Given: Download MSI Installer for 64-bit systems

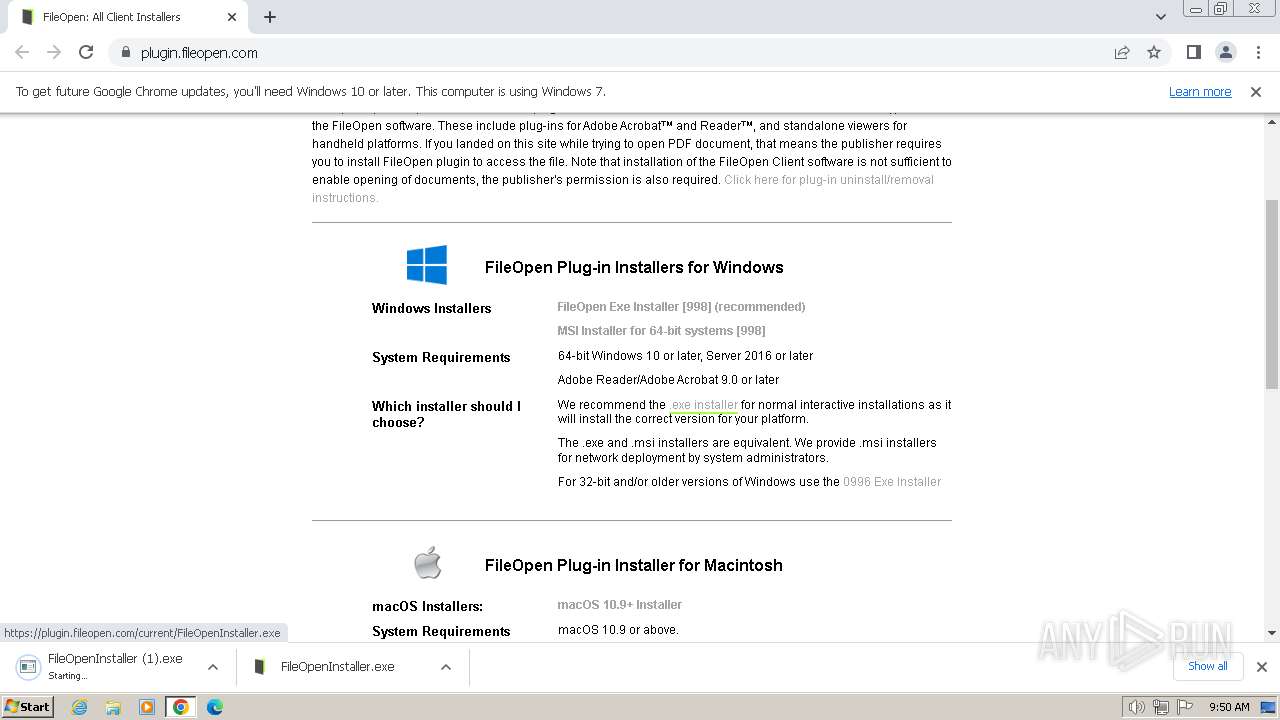Looking at the screenshot, I should pyautogui.click(x=661, y=331).
